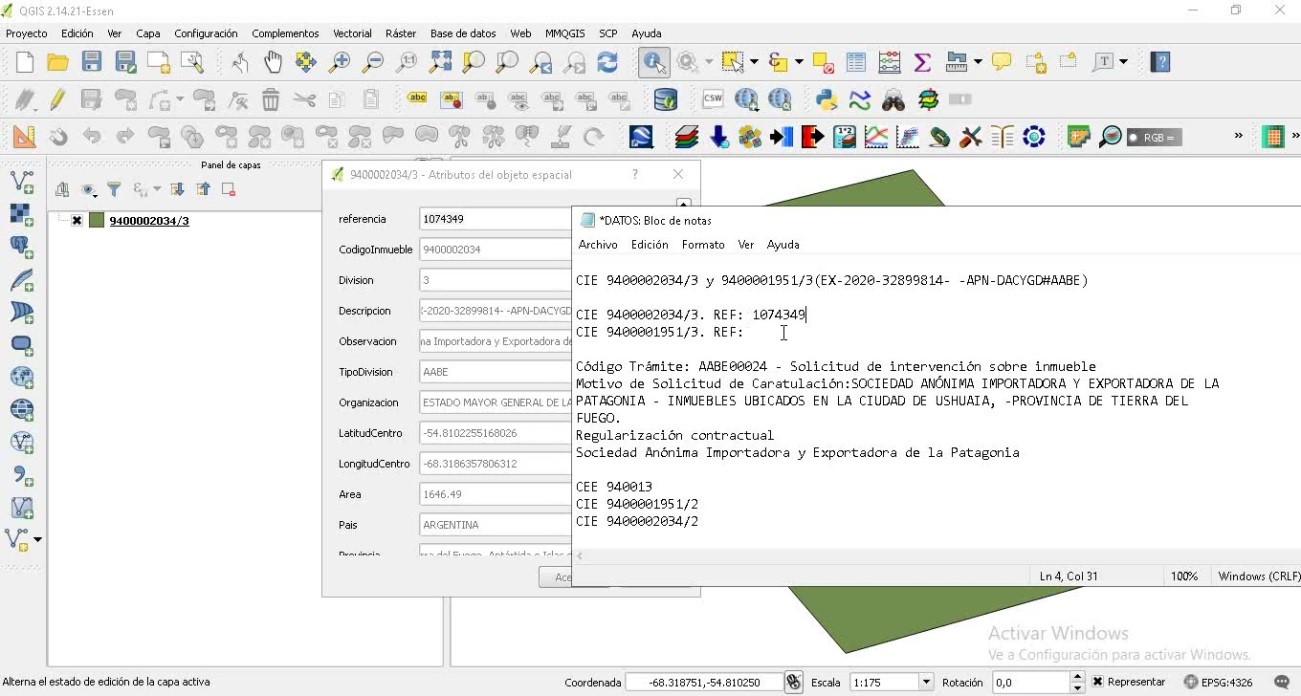Open the Escala scale dropdown
The height and width of the screenshot is (696, 1301).
(926, 682)
